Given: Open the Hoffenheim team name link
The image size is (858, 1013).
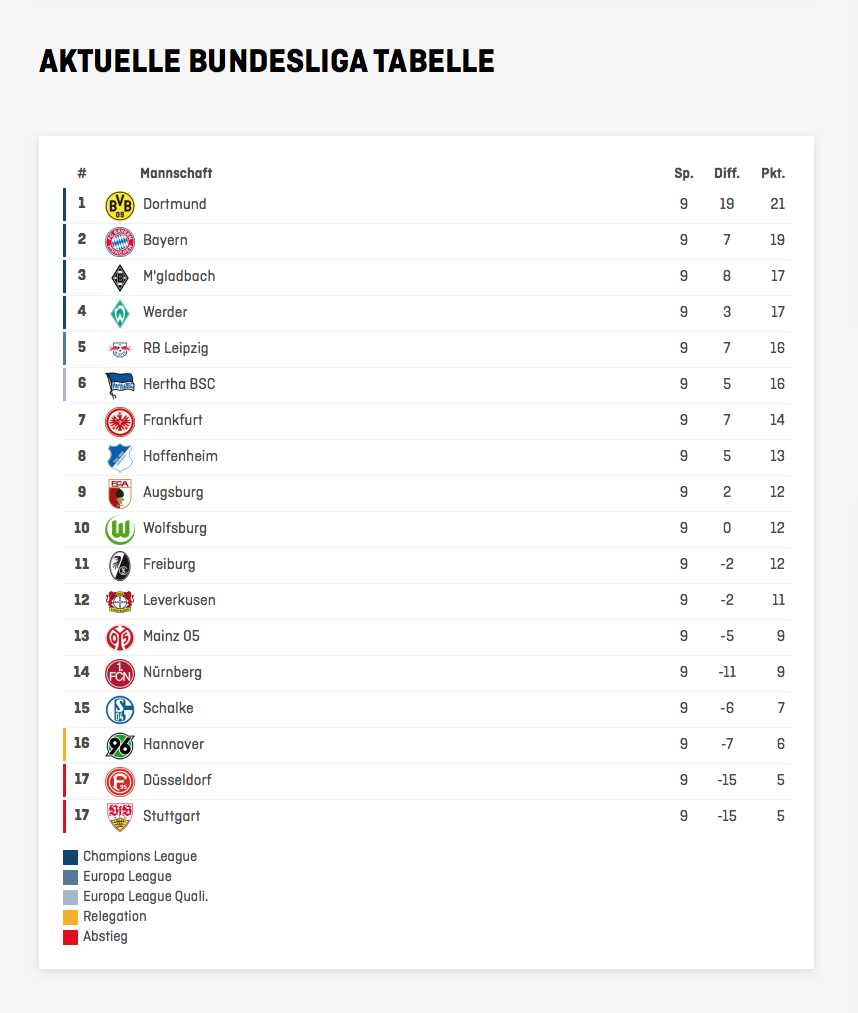Looking at the screenshot, I should tap(180, 456).
